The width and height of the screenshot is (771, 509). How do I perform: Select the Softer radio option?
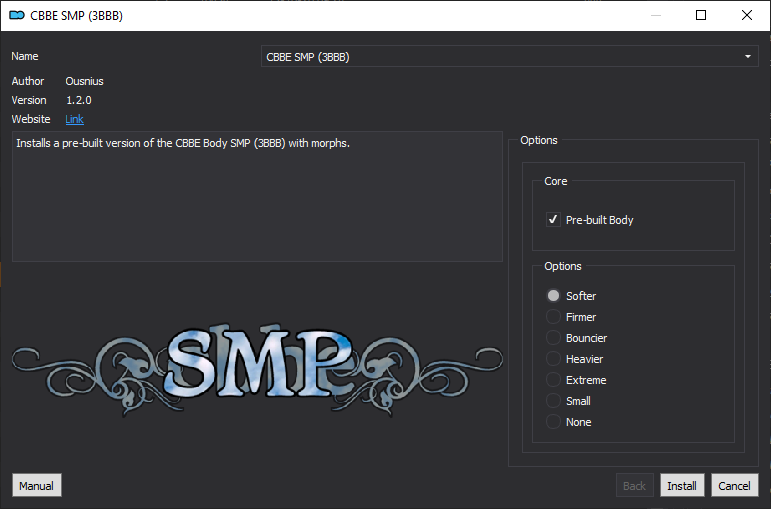[553, 296]
